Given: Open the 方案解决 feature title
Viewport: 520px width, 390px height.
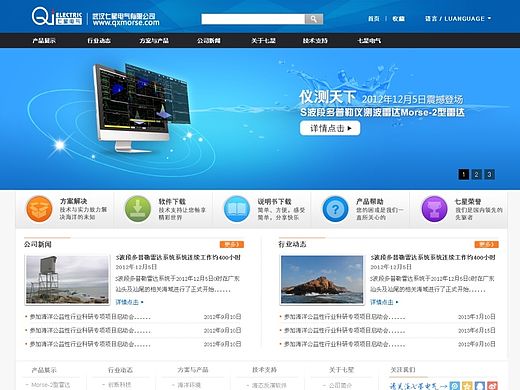Looking at the screenshot, I should click(74, 201).
